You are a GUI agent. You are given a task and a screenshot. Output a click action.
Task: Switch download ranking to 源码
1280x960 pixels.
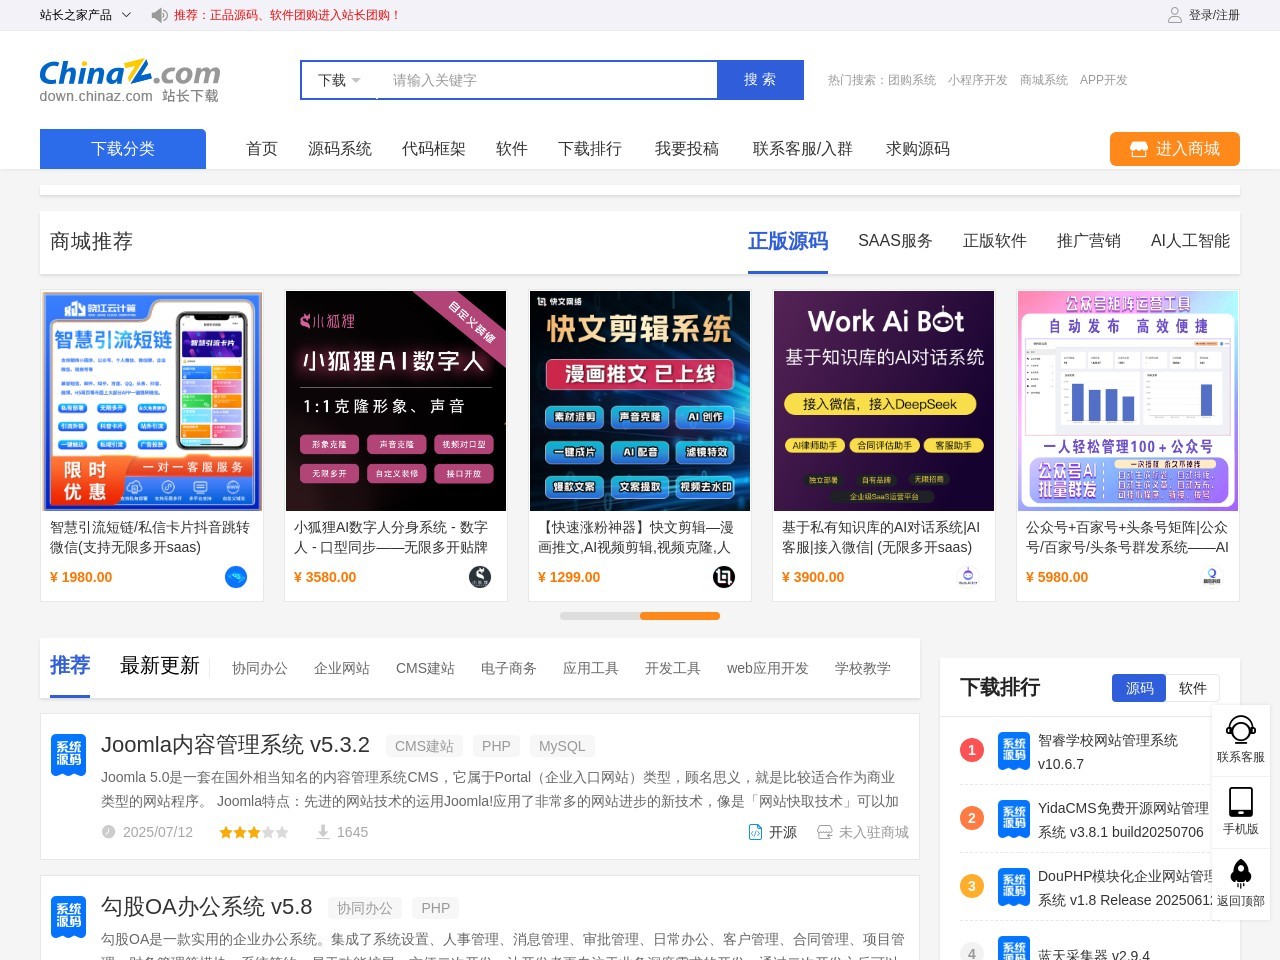tap(1139, 688)
